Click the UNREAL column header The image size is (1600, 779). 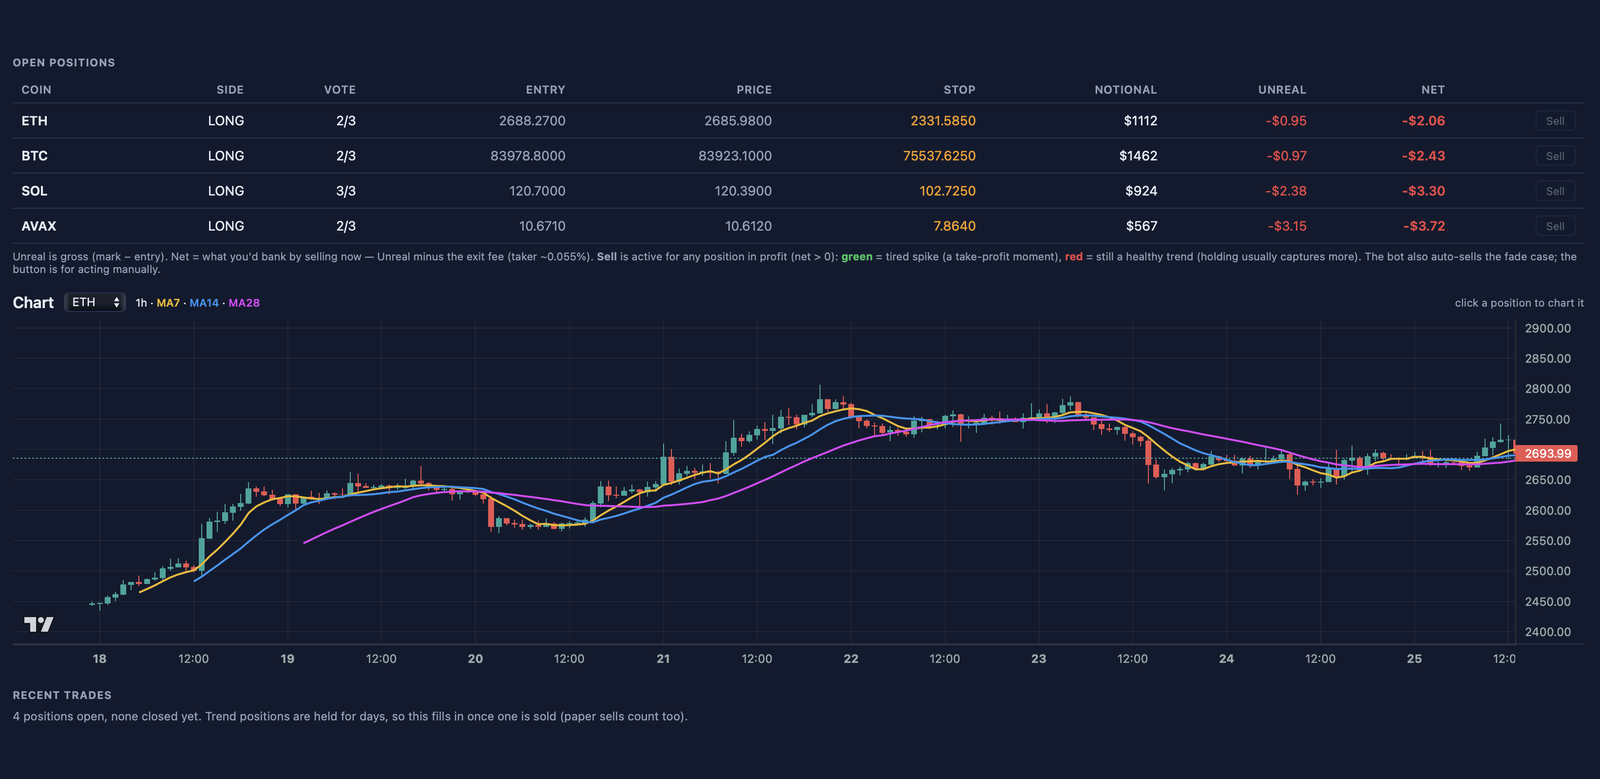pos(1282,90)
